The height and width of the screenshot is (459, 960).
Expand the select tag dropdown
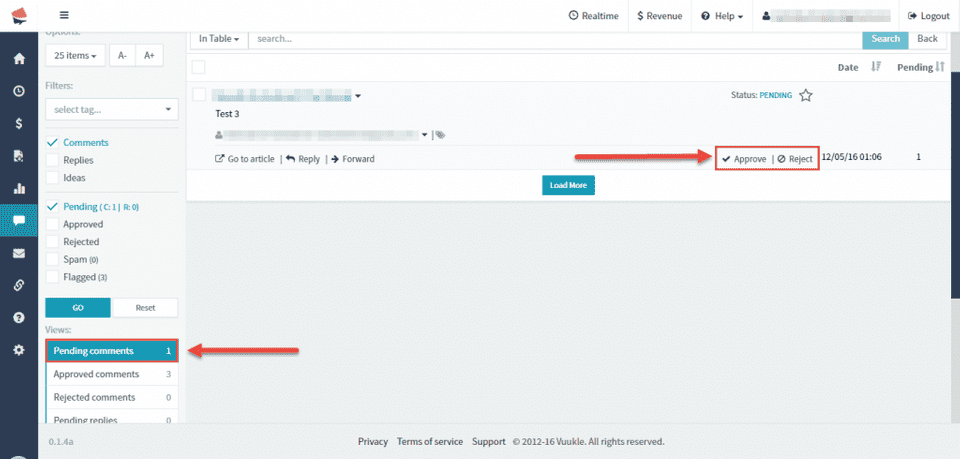pyautogui.click(x=112, y=109)
